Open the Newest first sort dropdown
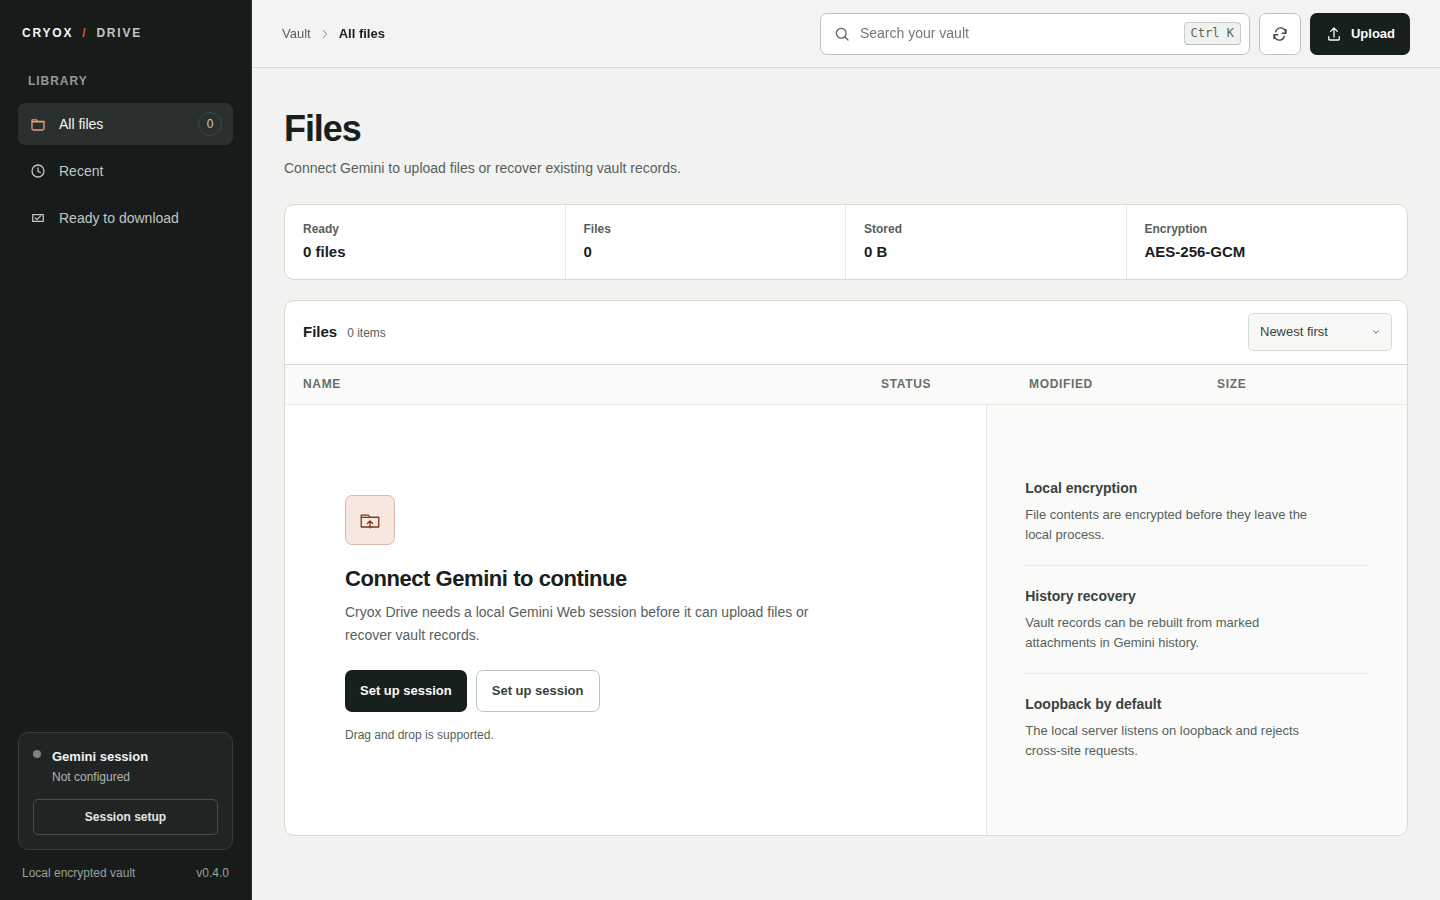This screenshot has width=1440, height=900. (x=1320, y=332)
